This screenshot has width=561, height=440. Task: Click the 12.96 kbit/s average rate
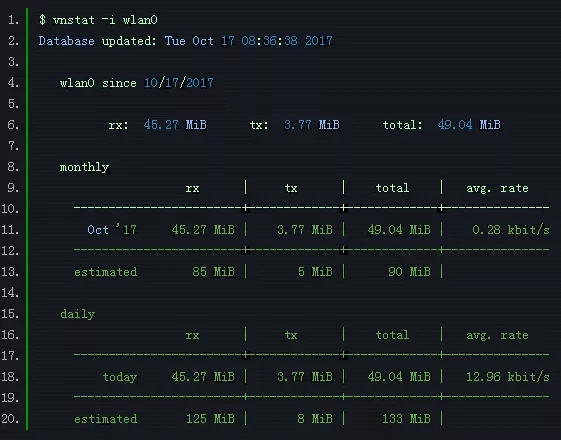[507, 377]
